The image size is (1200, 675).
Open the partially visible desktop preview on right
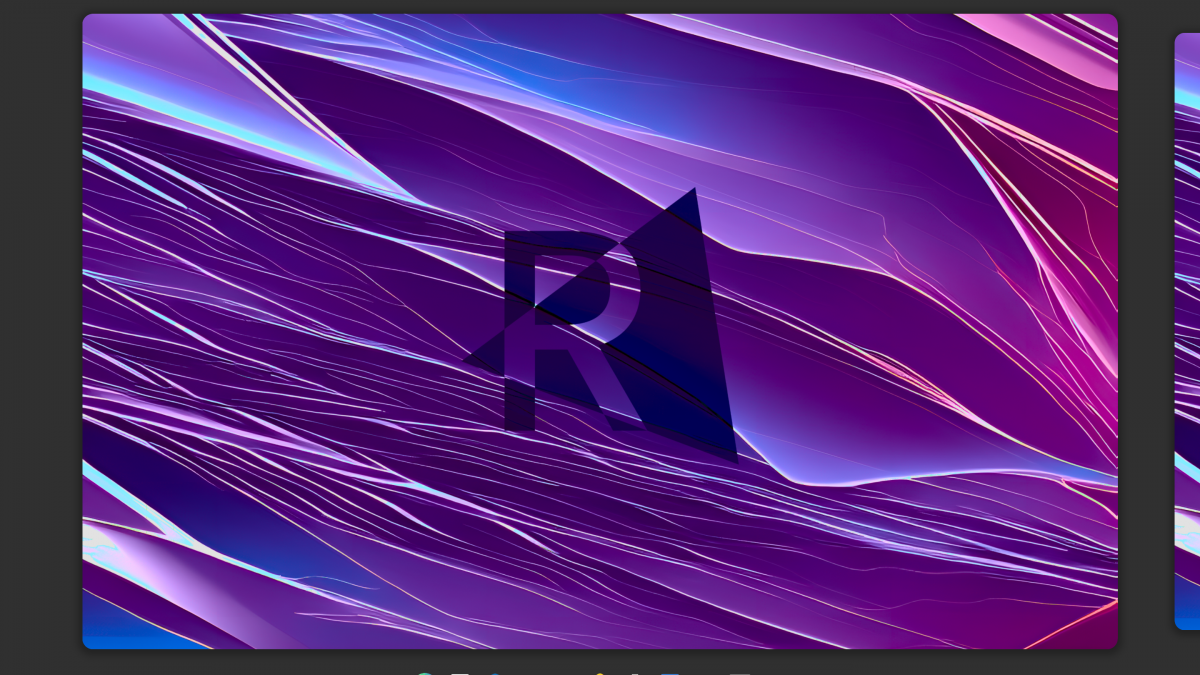1187,331
